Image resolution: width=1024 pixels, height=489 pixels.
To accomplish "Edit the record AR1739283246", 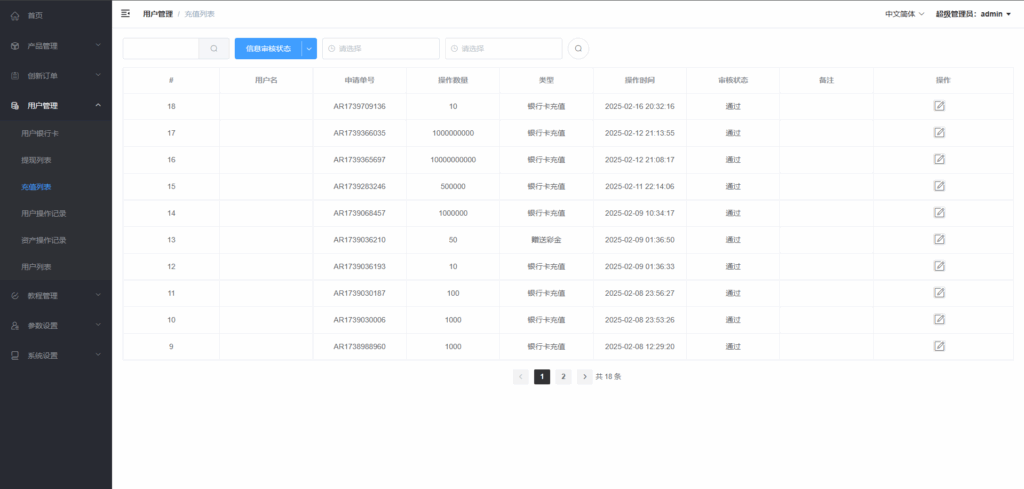I will click(x=939, y=186).
